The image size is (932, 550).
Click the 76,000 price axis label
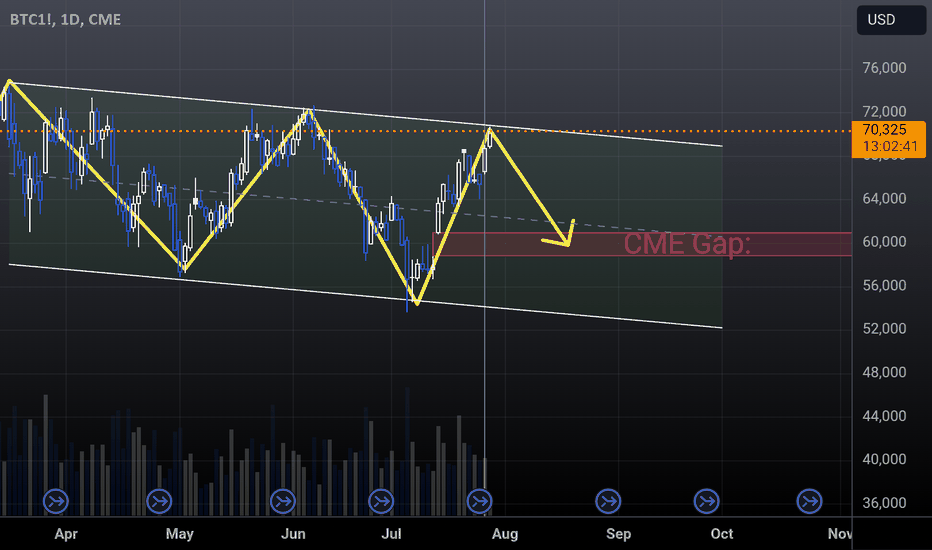(x=884, y=68)
